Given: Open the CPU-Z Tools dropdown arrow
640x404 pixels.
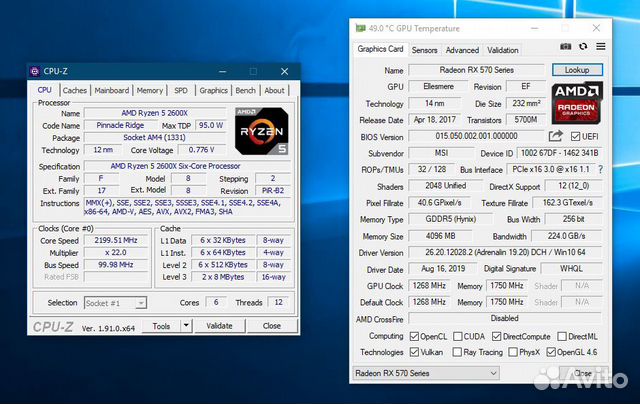Looking at the screenshot, I should [x=186, y=325].
